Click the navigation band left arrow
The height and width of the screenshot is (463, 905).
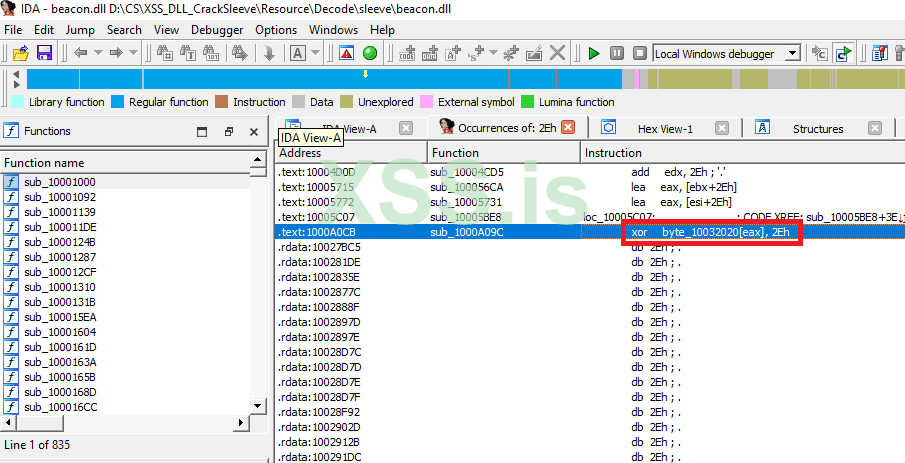coord(17,74)
